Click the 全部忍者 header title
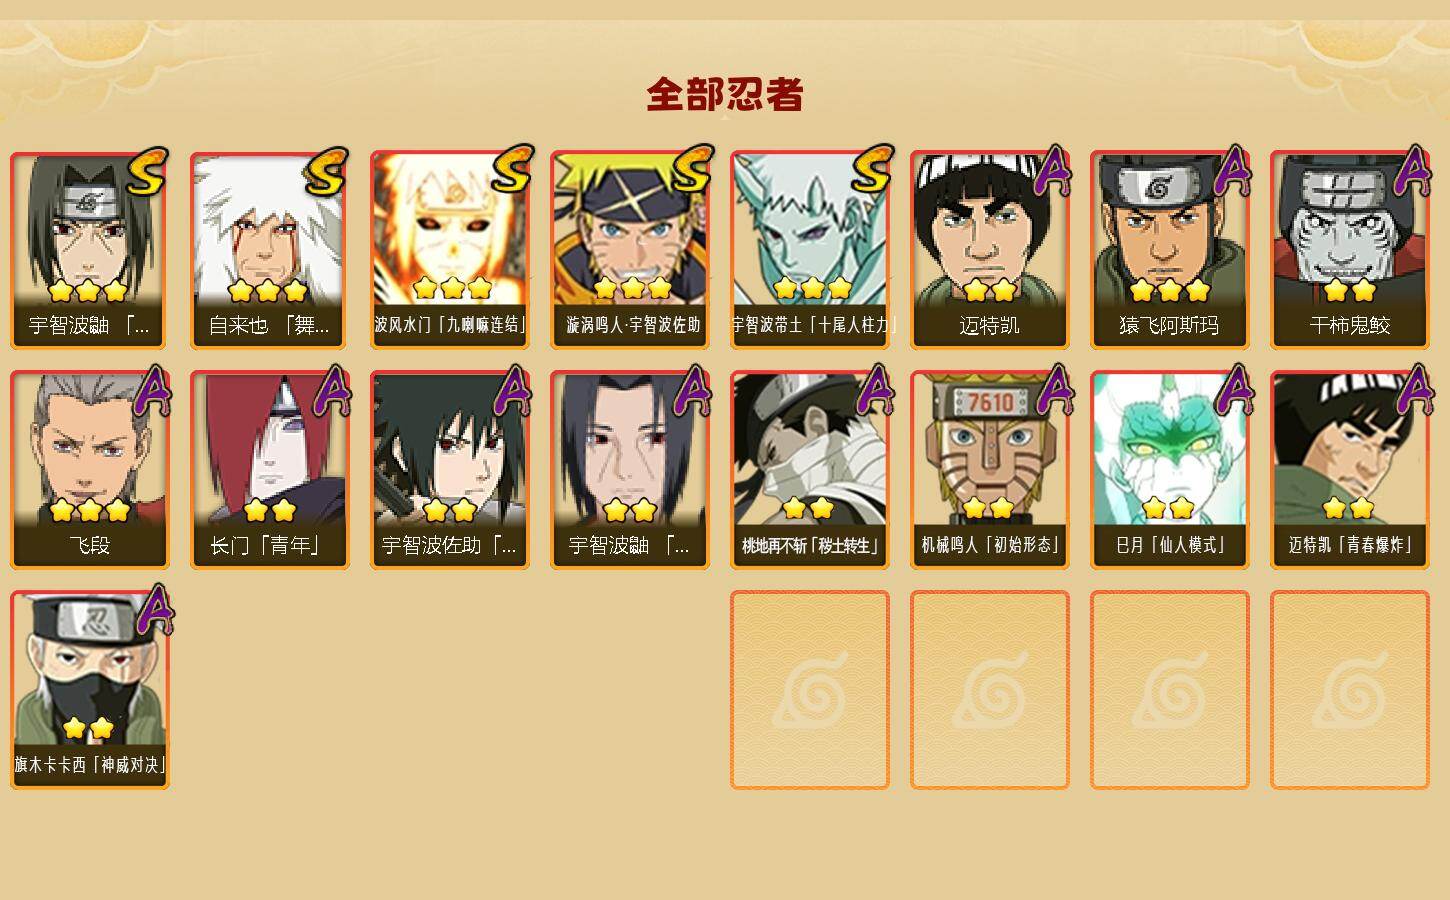The width and height of the screenshot is (1450, 900). click(x=725, y=94)
